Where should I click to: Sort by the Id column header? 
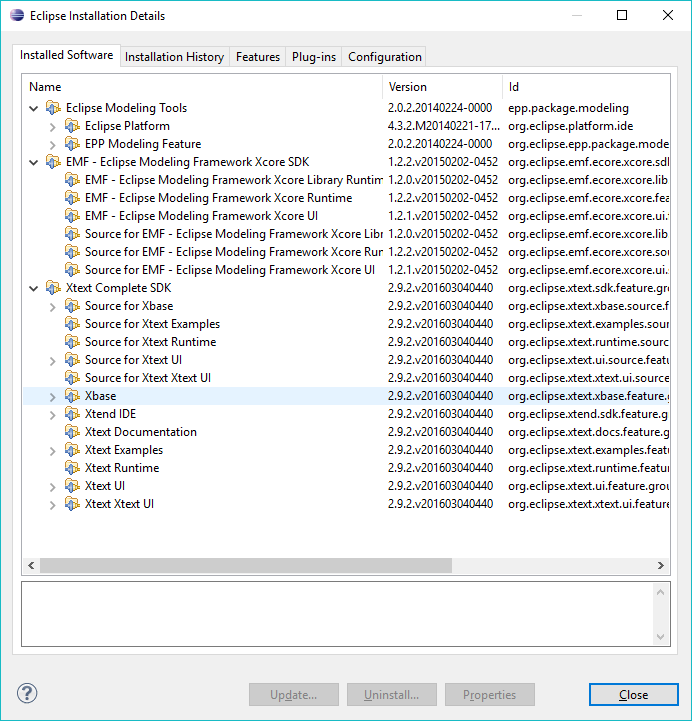pyautogui.click(x=586, y=87)
